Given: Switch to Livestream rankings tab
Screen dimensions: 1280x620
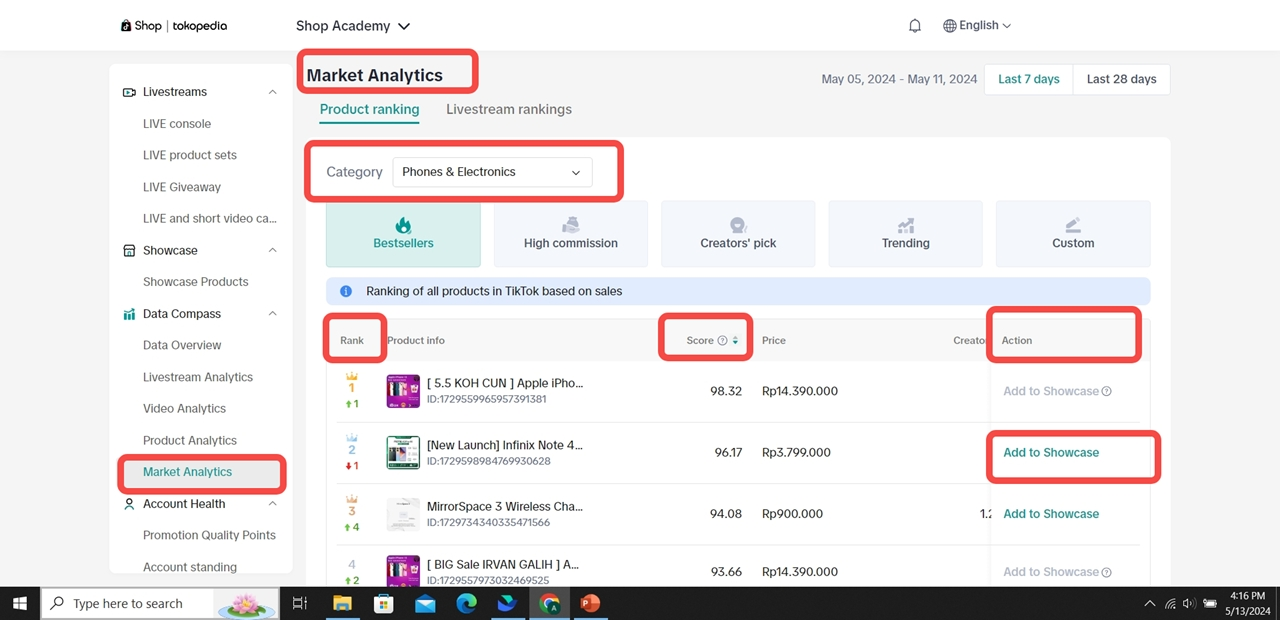Looking at the screenshot, I should [x=508, y=109].
